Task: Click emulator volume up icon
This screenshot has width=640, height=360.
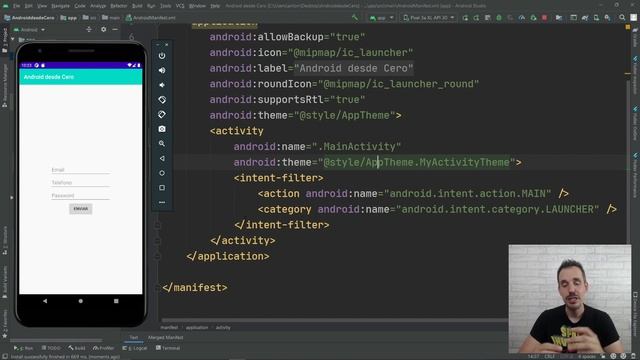Action: (x=162, y=70)
